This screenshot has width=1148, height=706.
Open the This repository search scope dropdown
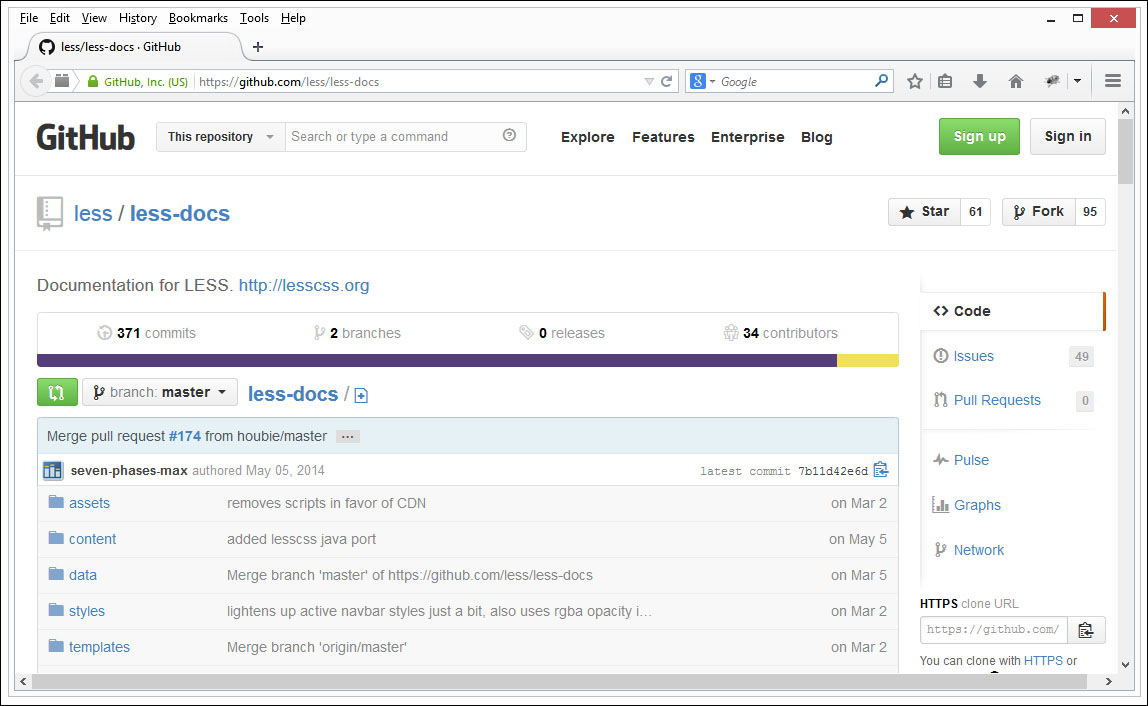(220, 137)
